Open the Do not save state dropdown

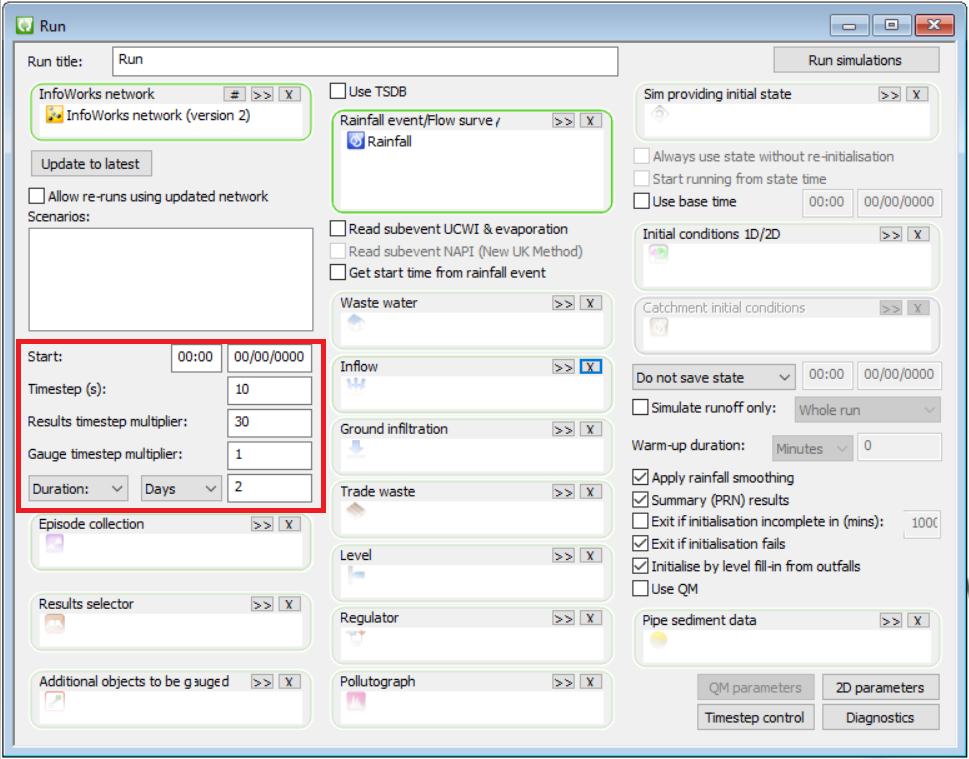(712, 377)
